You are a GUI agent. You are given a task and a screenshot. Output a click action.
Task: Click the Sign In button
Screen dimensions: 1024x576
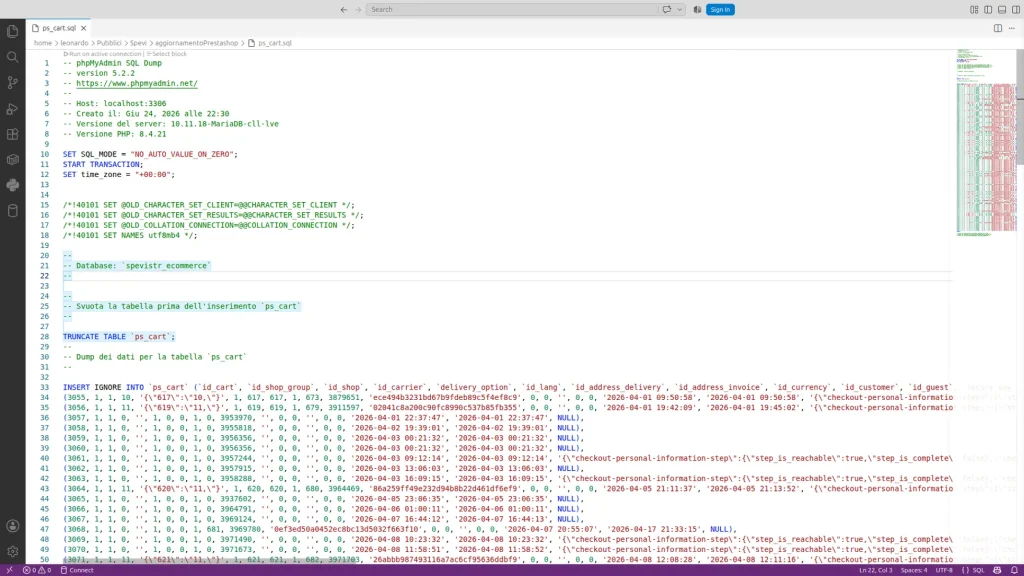(720, 9)
